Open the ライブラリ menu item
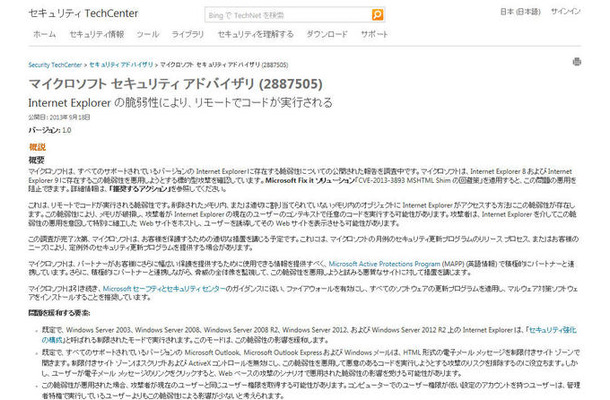 [188, 34]
